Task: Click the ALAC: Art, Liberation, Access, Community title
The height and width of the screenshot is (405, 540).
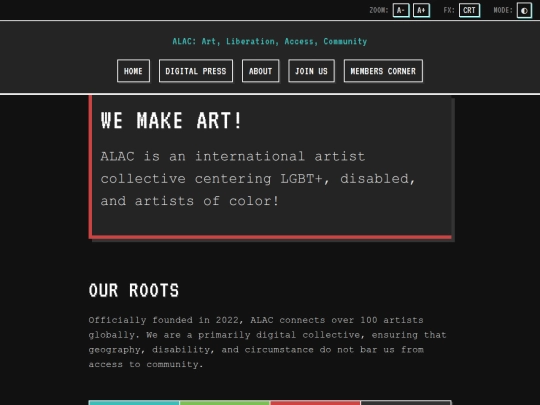Action: tap(270, 41)
